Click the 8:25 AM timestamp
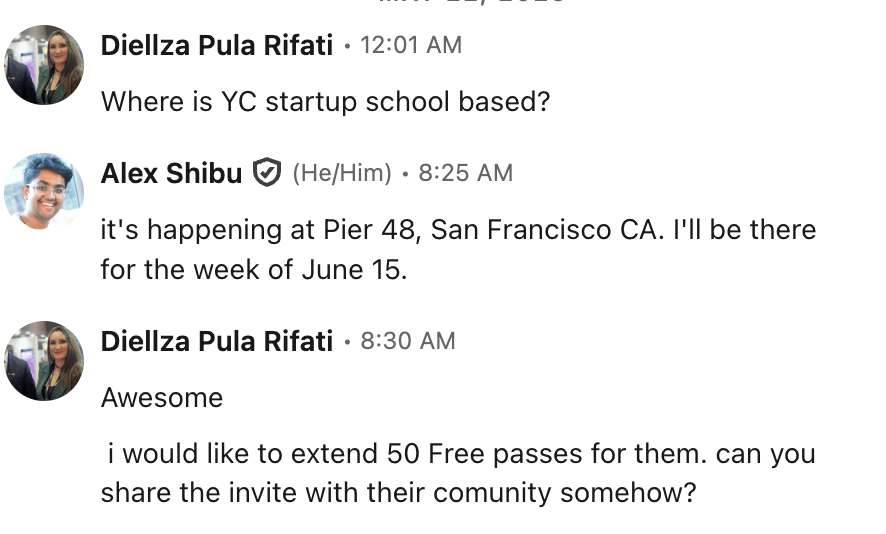This screenshot has height=534, width=886. [465, 173]
